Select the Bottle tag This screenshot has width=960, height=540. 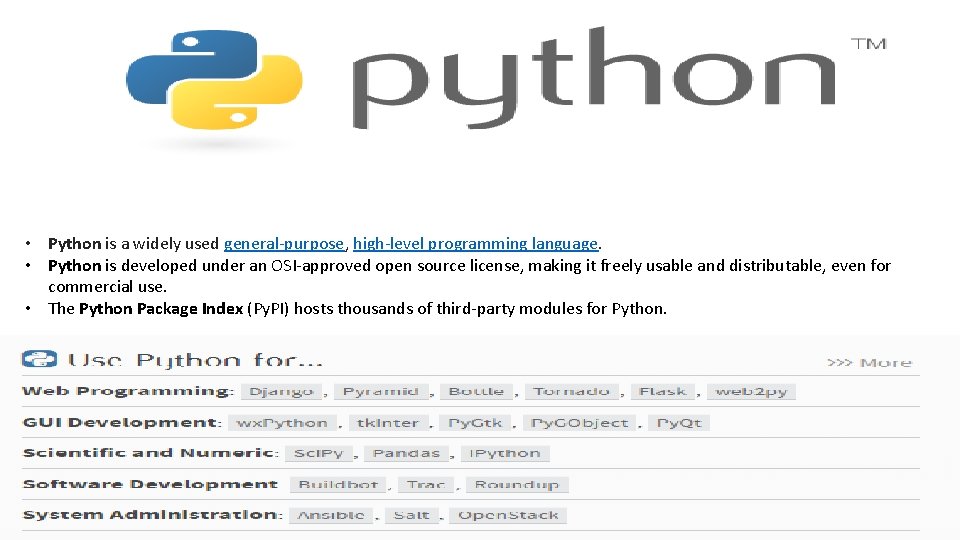[x=476, y=392]
